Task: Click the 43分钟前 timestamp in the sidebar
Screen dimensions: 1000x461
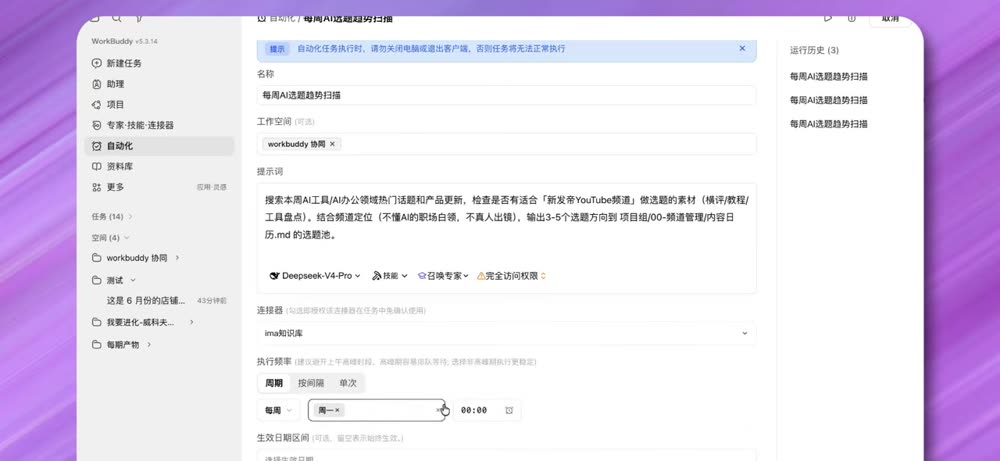Action: pos(212,301)
